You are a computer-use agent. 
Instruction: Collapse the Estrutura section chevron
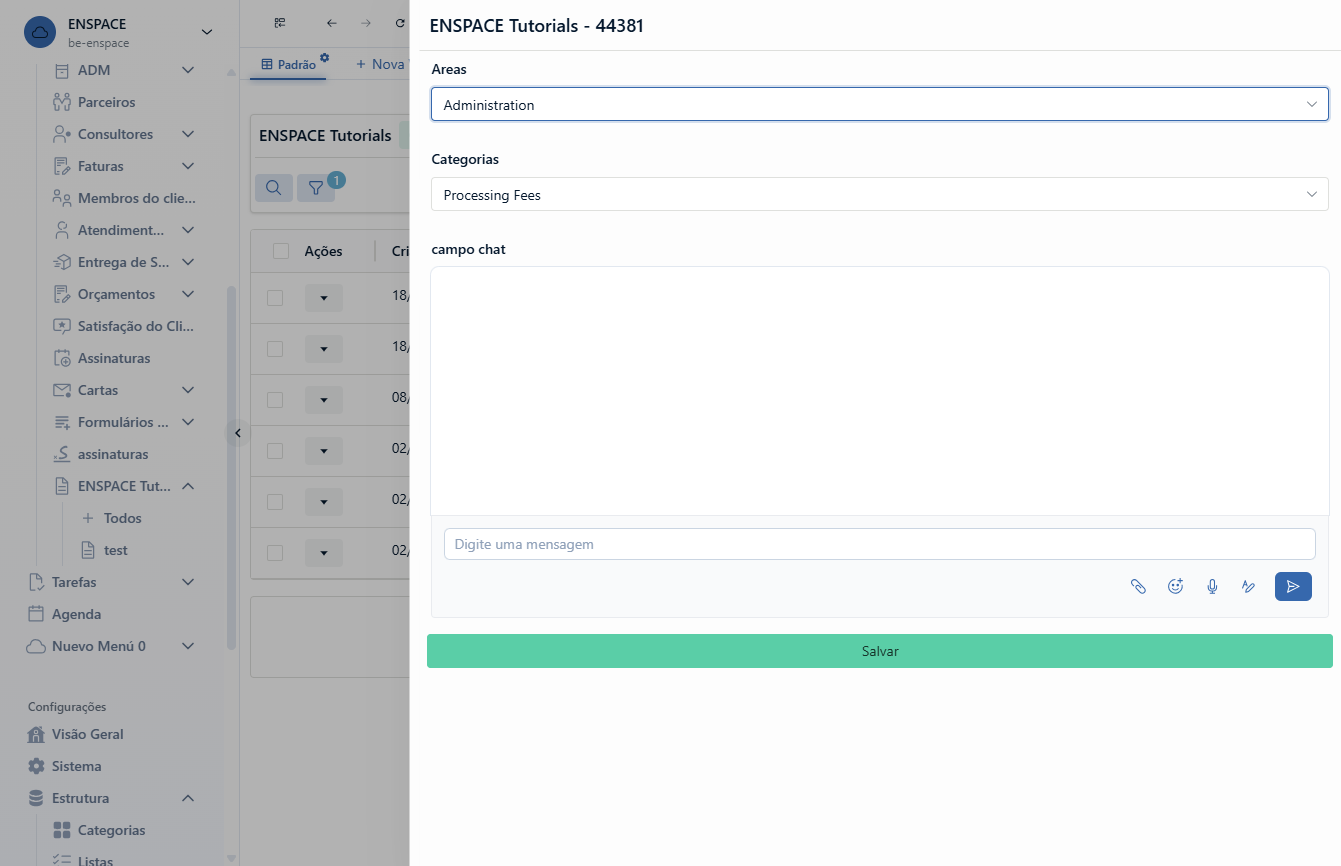pyautogui.click(x=188, y=798)
